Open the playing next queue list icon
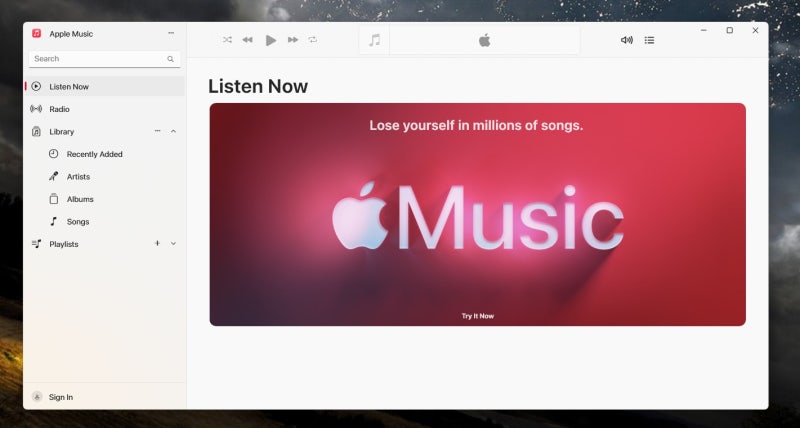Viewport: 800px width, 428px height. [649, 40]
